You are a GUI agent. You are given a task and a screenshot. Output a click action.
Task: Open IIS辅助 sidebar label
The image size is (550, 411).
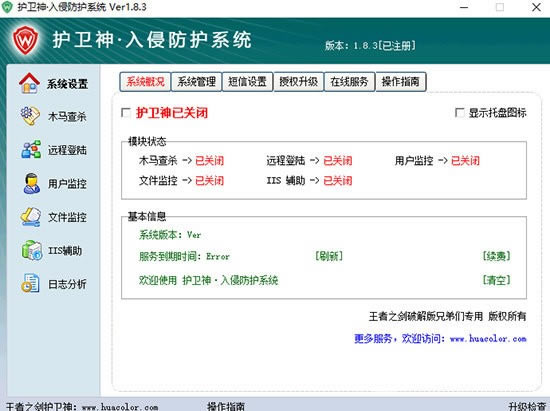point(65,251)
